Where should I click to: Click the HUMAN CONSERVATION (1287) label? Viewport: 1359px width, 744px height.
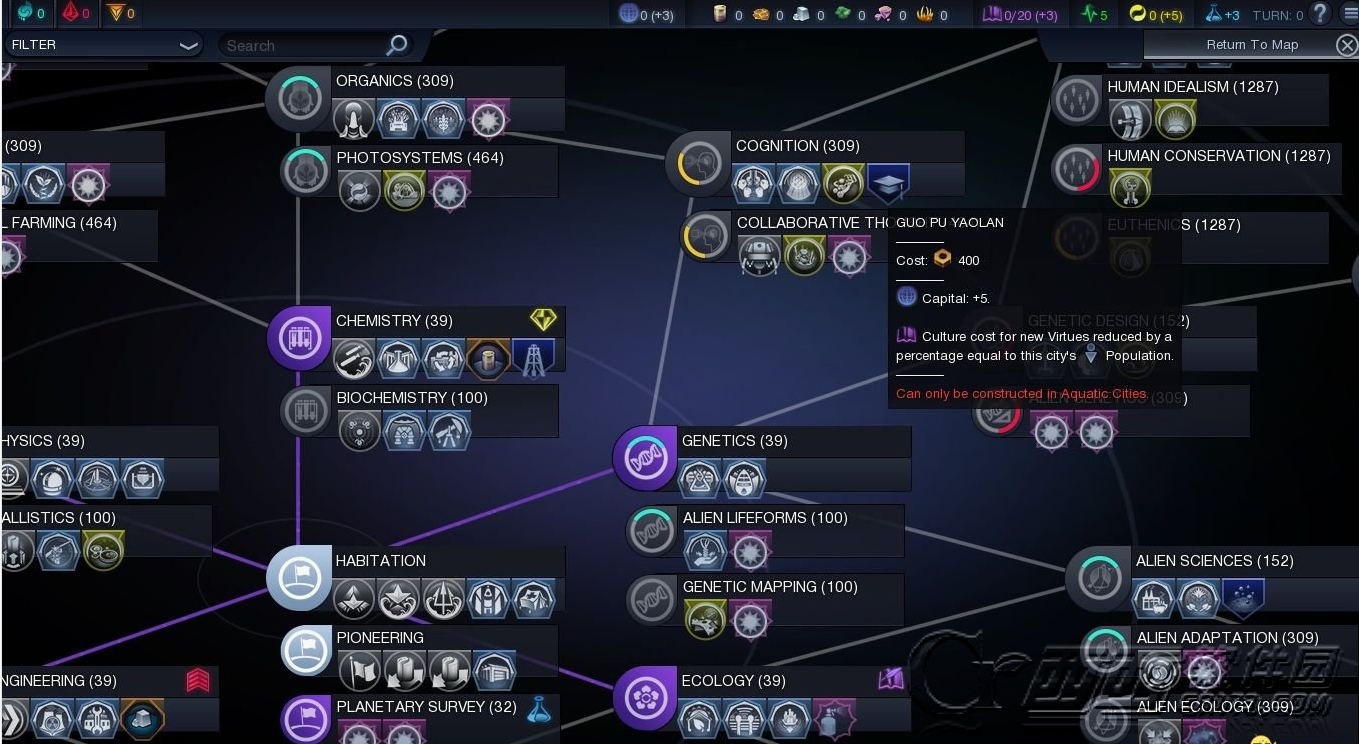[1219, 156]
